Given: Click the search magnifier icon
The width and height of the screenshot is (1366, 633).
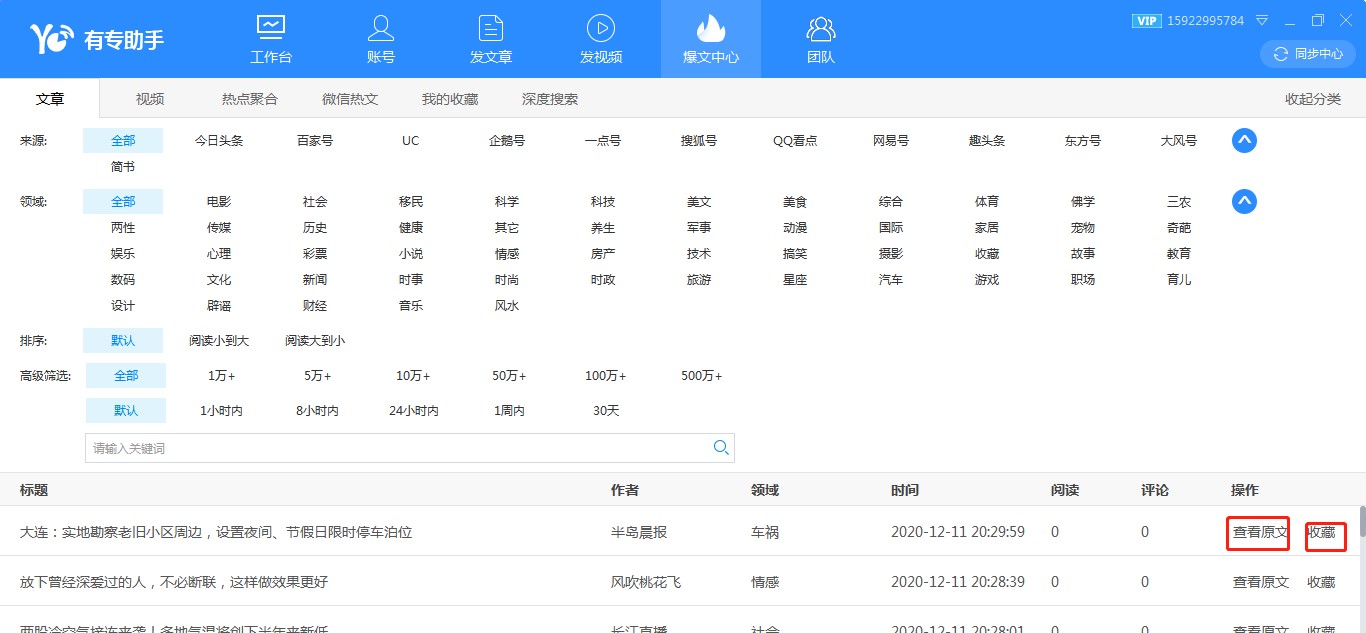Looking at the screenshot, I should pyautogui.click(x=720, y=448).
